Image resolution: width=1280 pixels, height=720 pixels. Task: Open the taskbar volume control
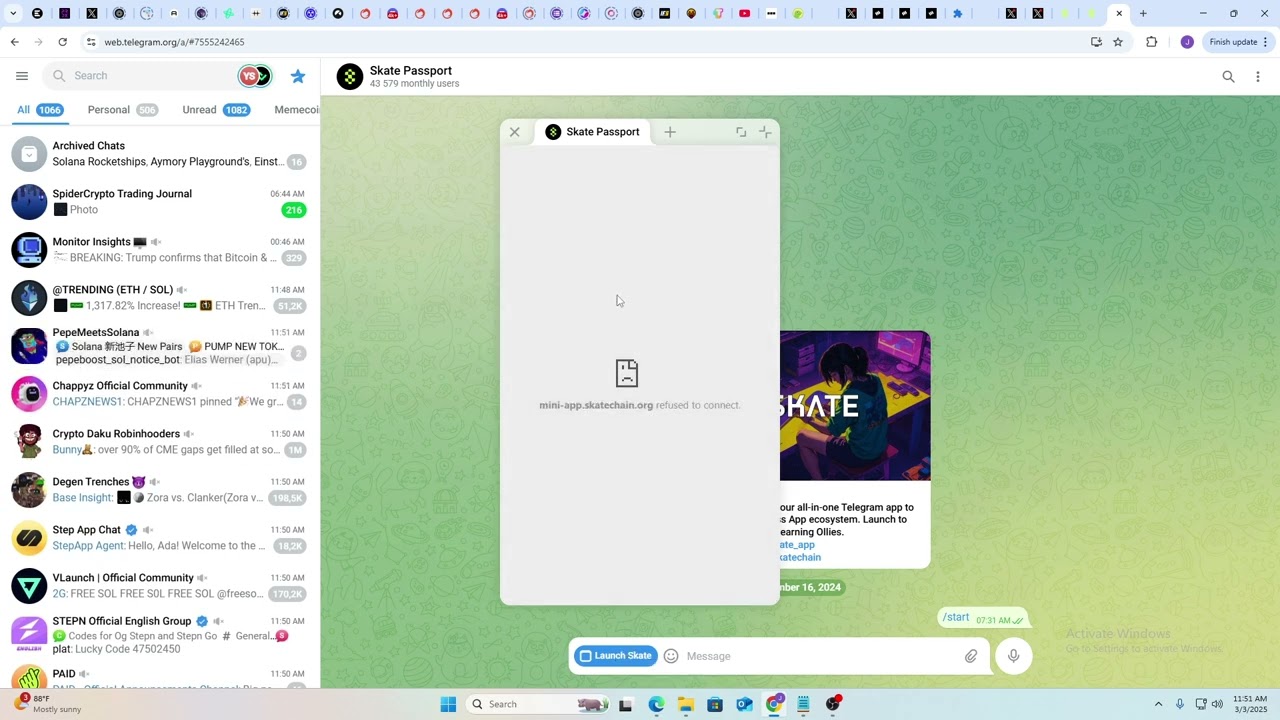point(1217,704)
